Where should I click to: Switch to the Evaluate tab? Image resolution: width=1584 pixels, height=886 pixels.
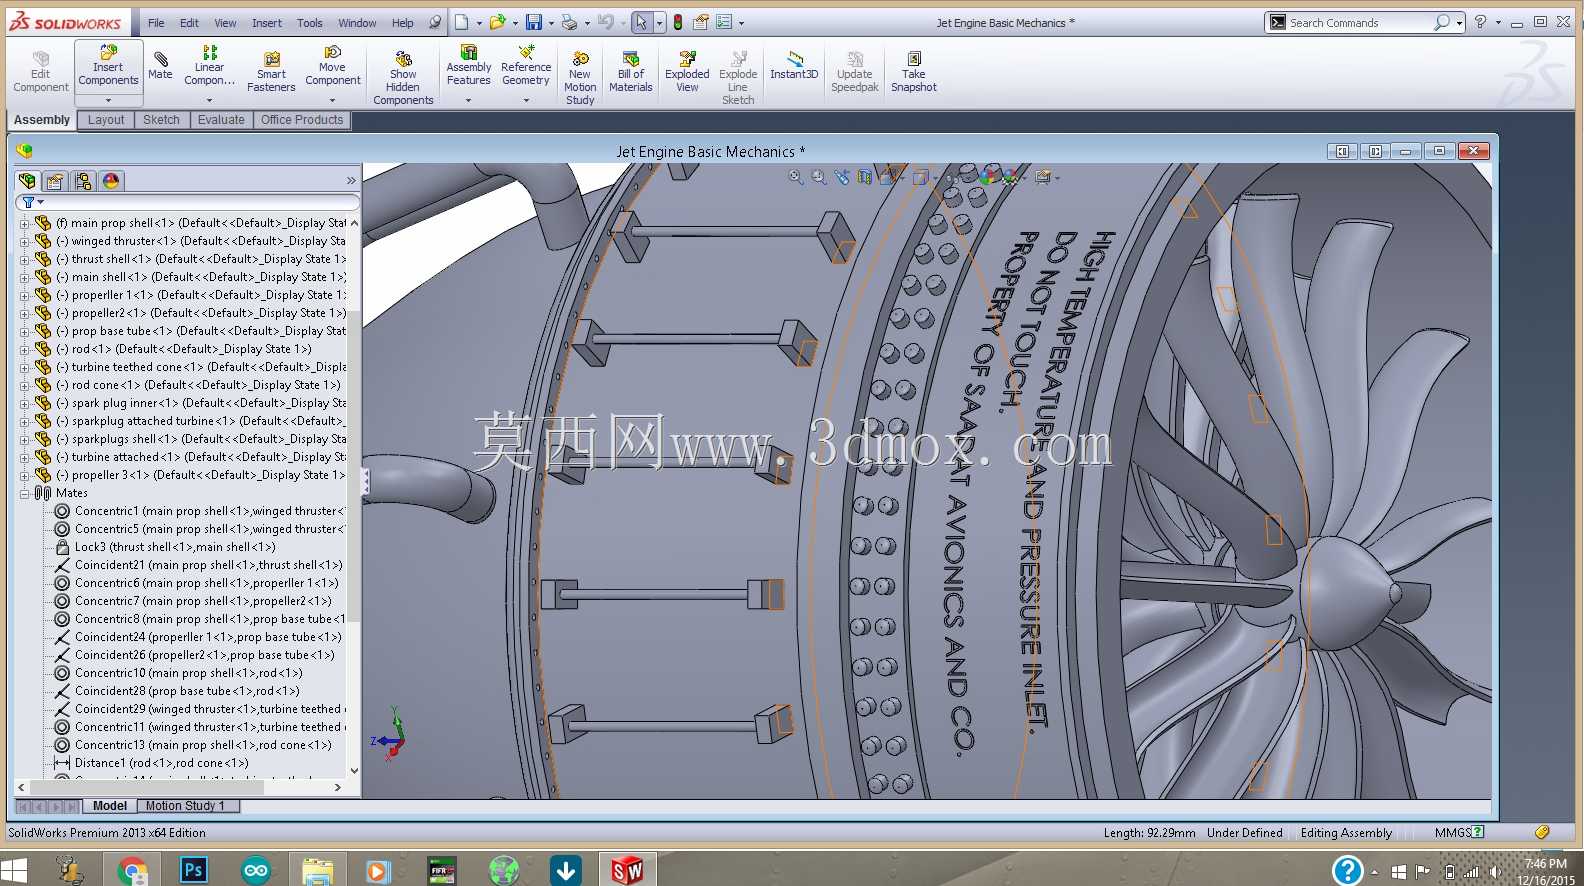(x=221, y=120)
